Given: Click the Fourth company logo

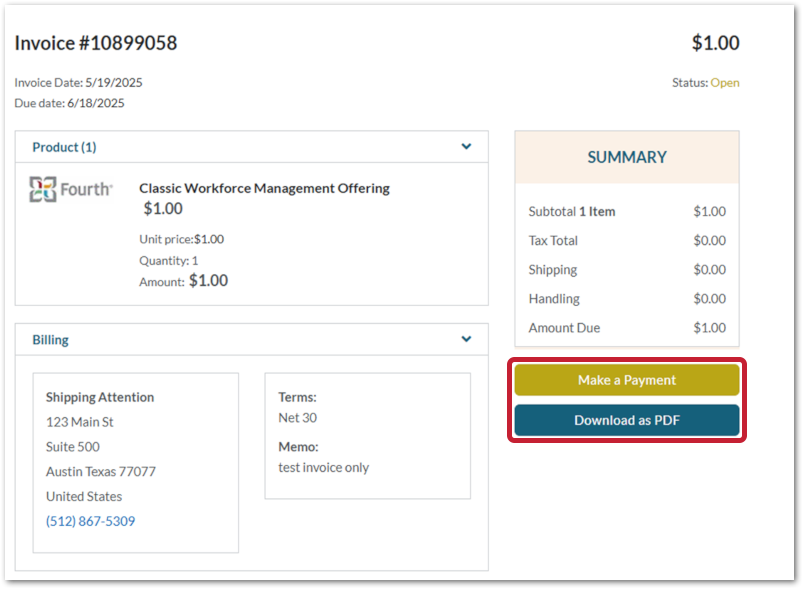Looking at the screenshot, I should coord(71,189).
